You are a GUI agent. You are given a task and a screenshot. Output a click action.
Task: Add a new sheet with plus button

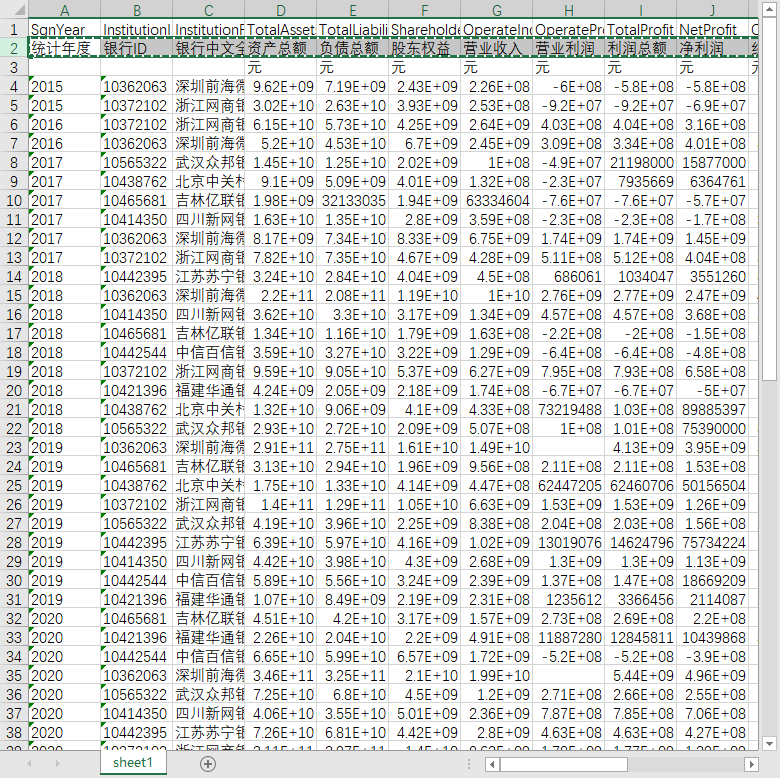[x=207, y=764]
